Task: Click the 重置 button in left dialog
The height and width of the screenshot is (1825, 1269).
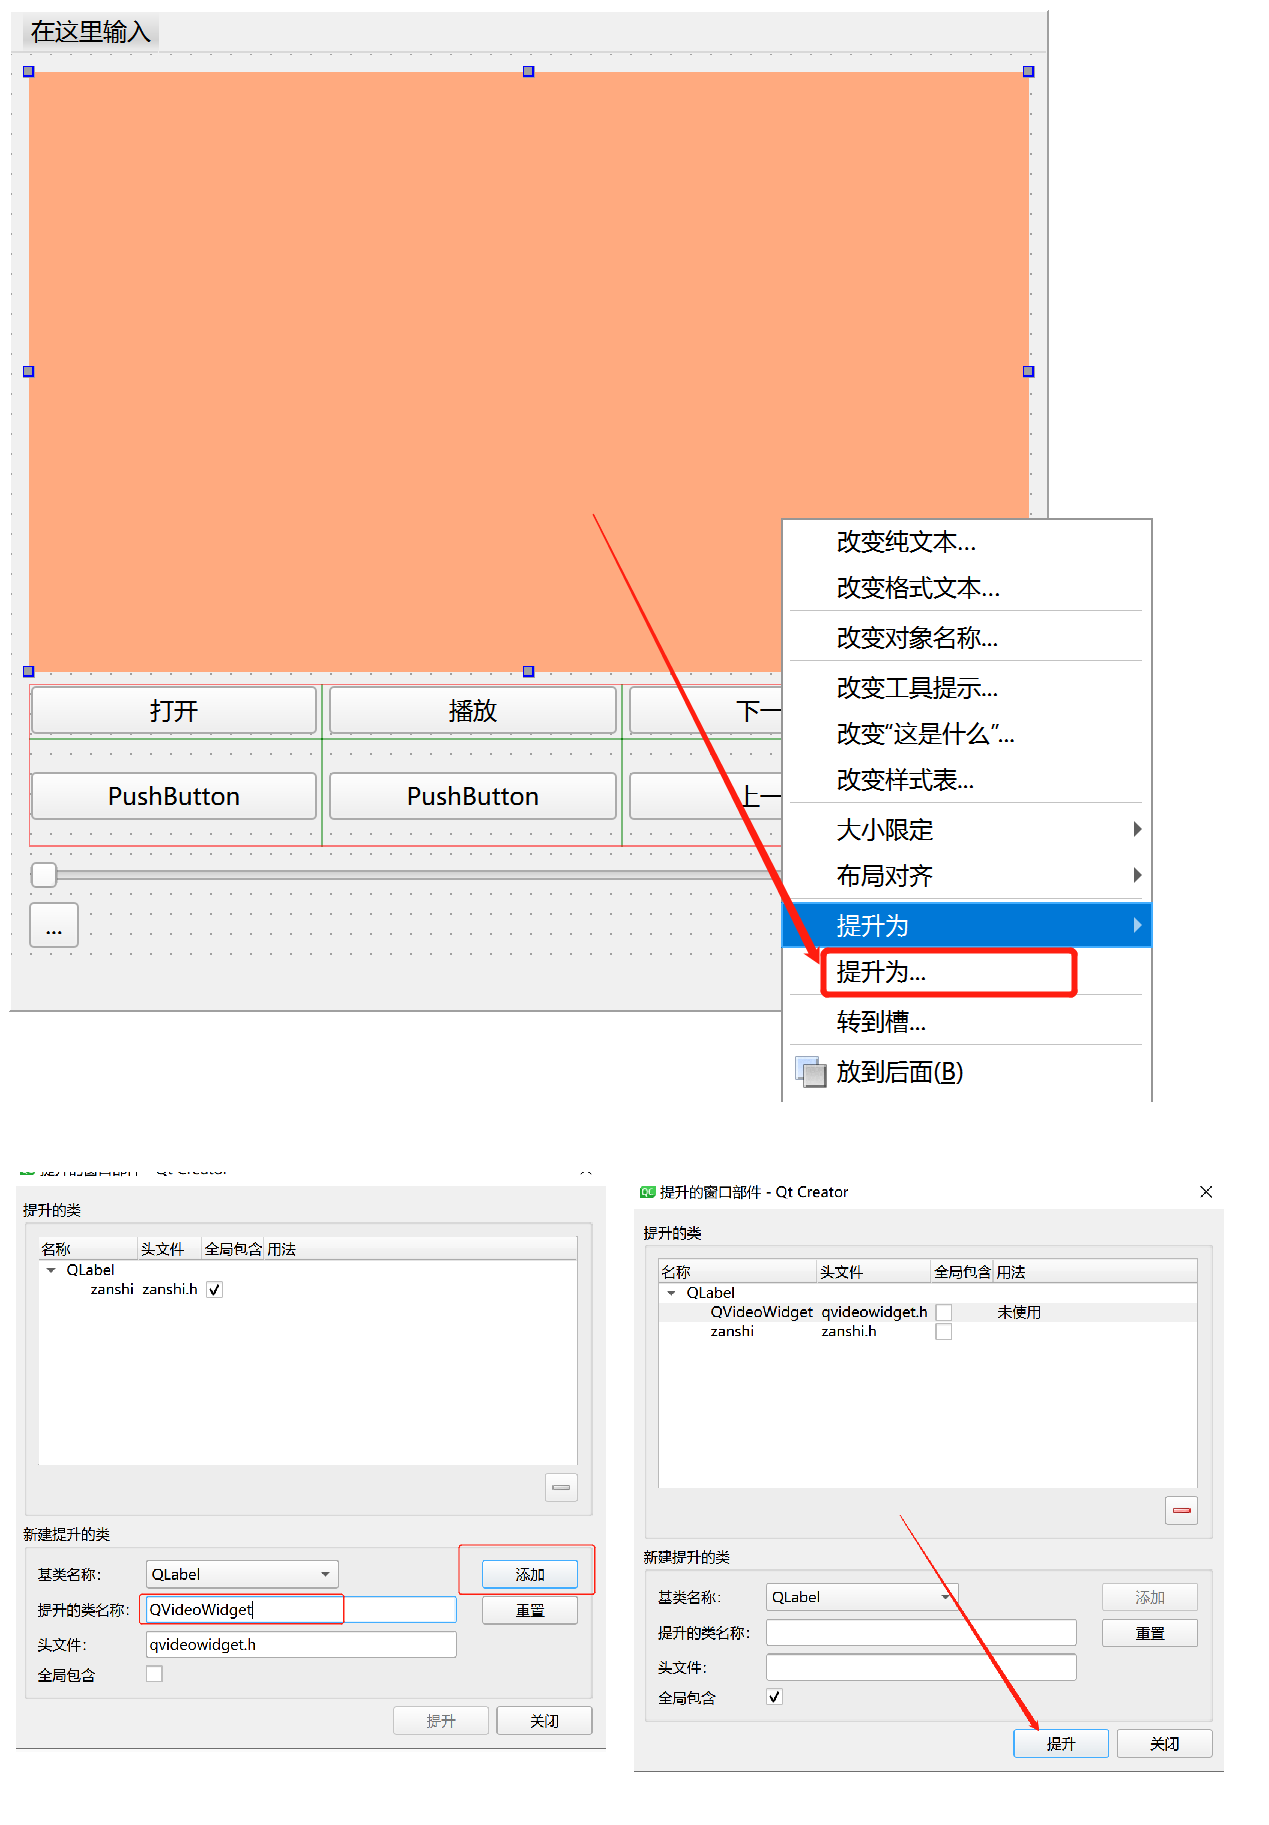Action: pyautogui.click(x=530, y=1610)
